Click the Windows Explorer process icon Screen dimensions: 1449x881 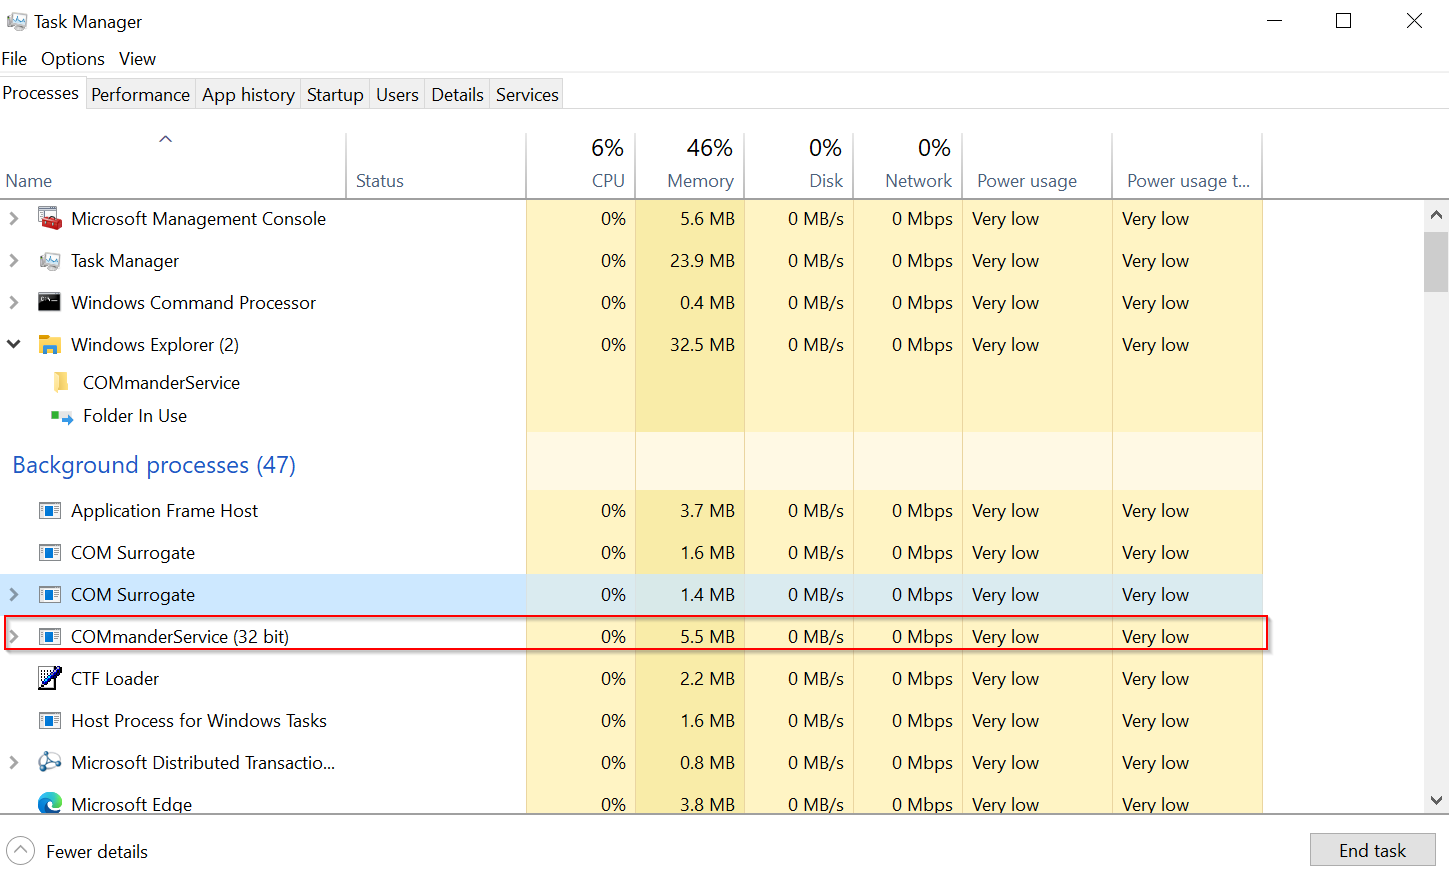(49, 344)
